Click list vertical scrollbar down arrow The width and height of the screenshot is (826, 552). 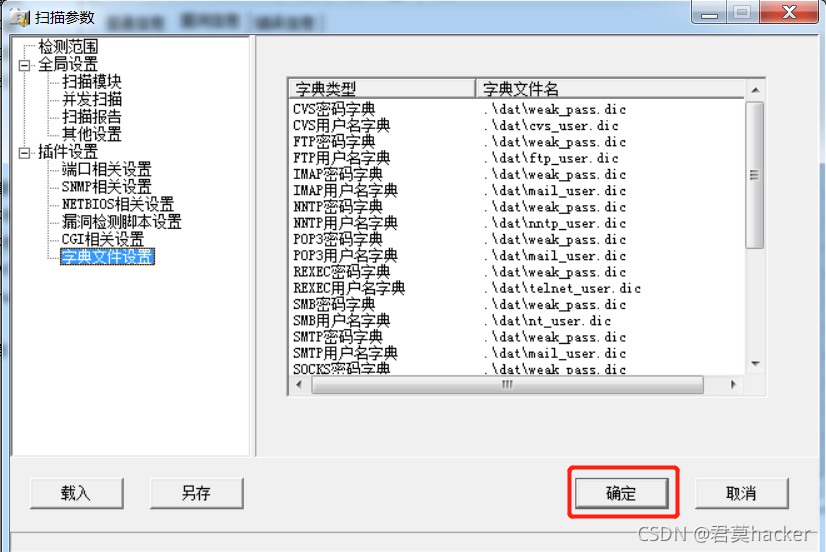pos(755,364)
